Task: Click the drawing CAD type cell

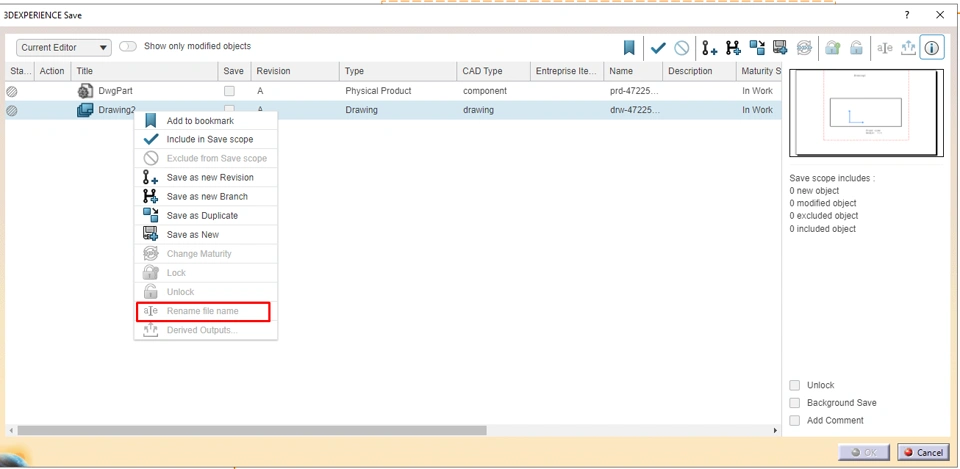Action: tap(479, 110)
